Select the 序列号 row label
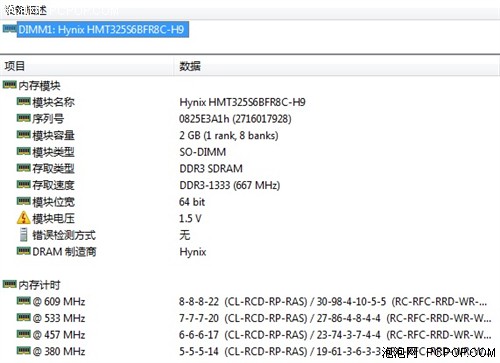The width and height of the screenshot is (500, 363). [48, 119]
